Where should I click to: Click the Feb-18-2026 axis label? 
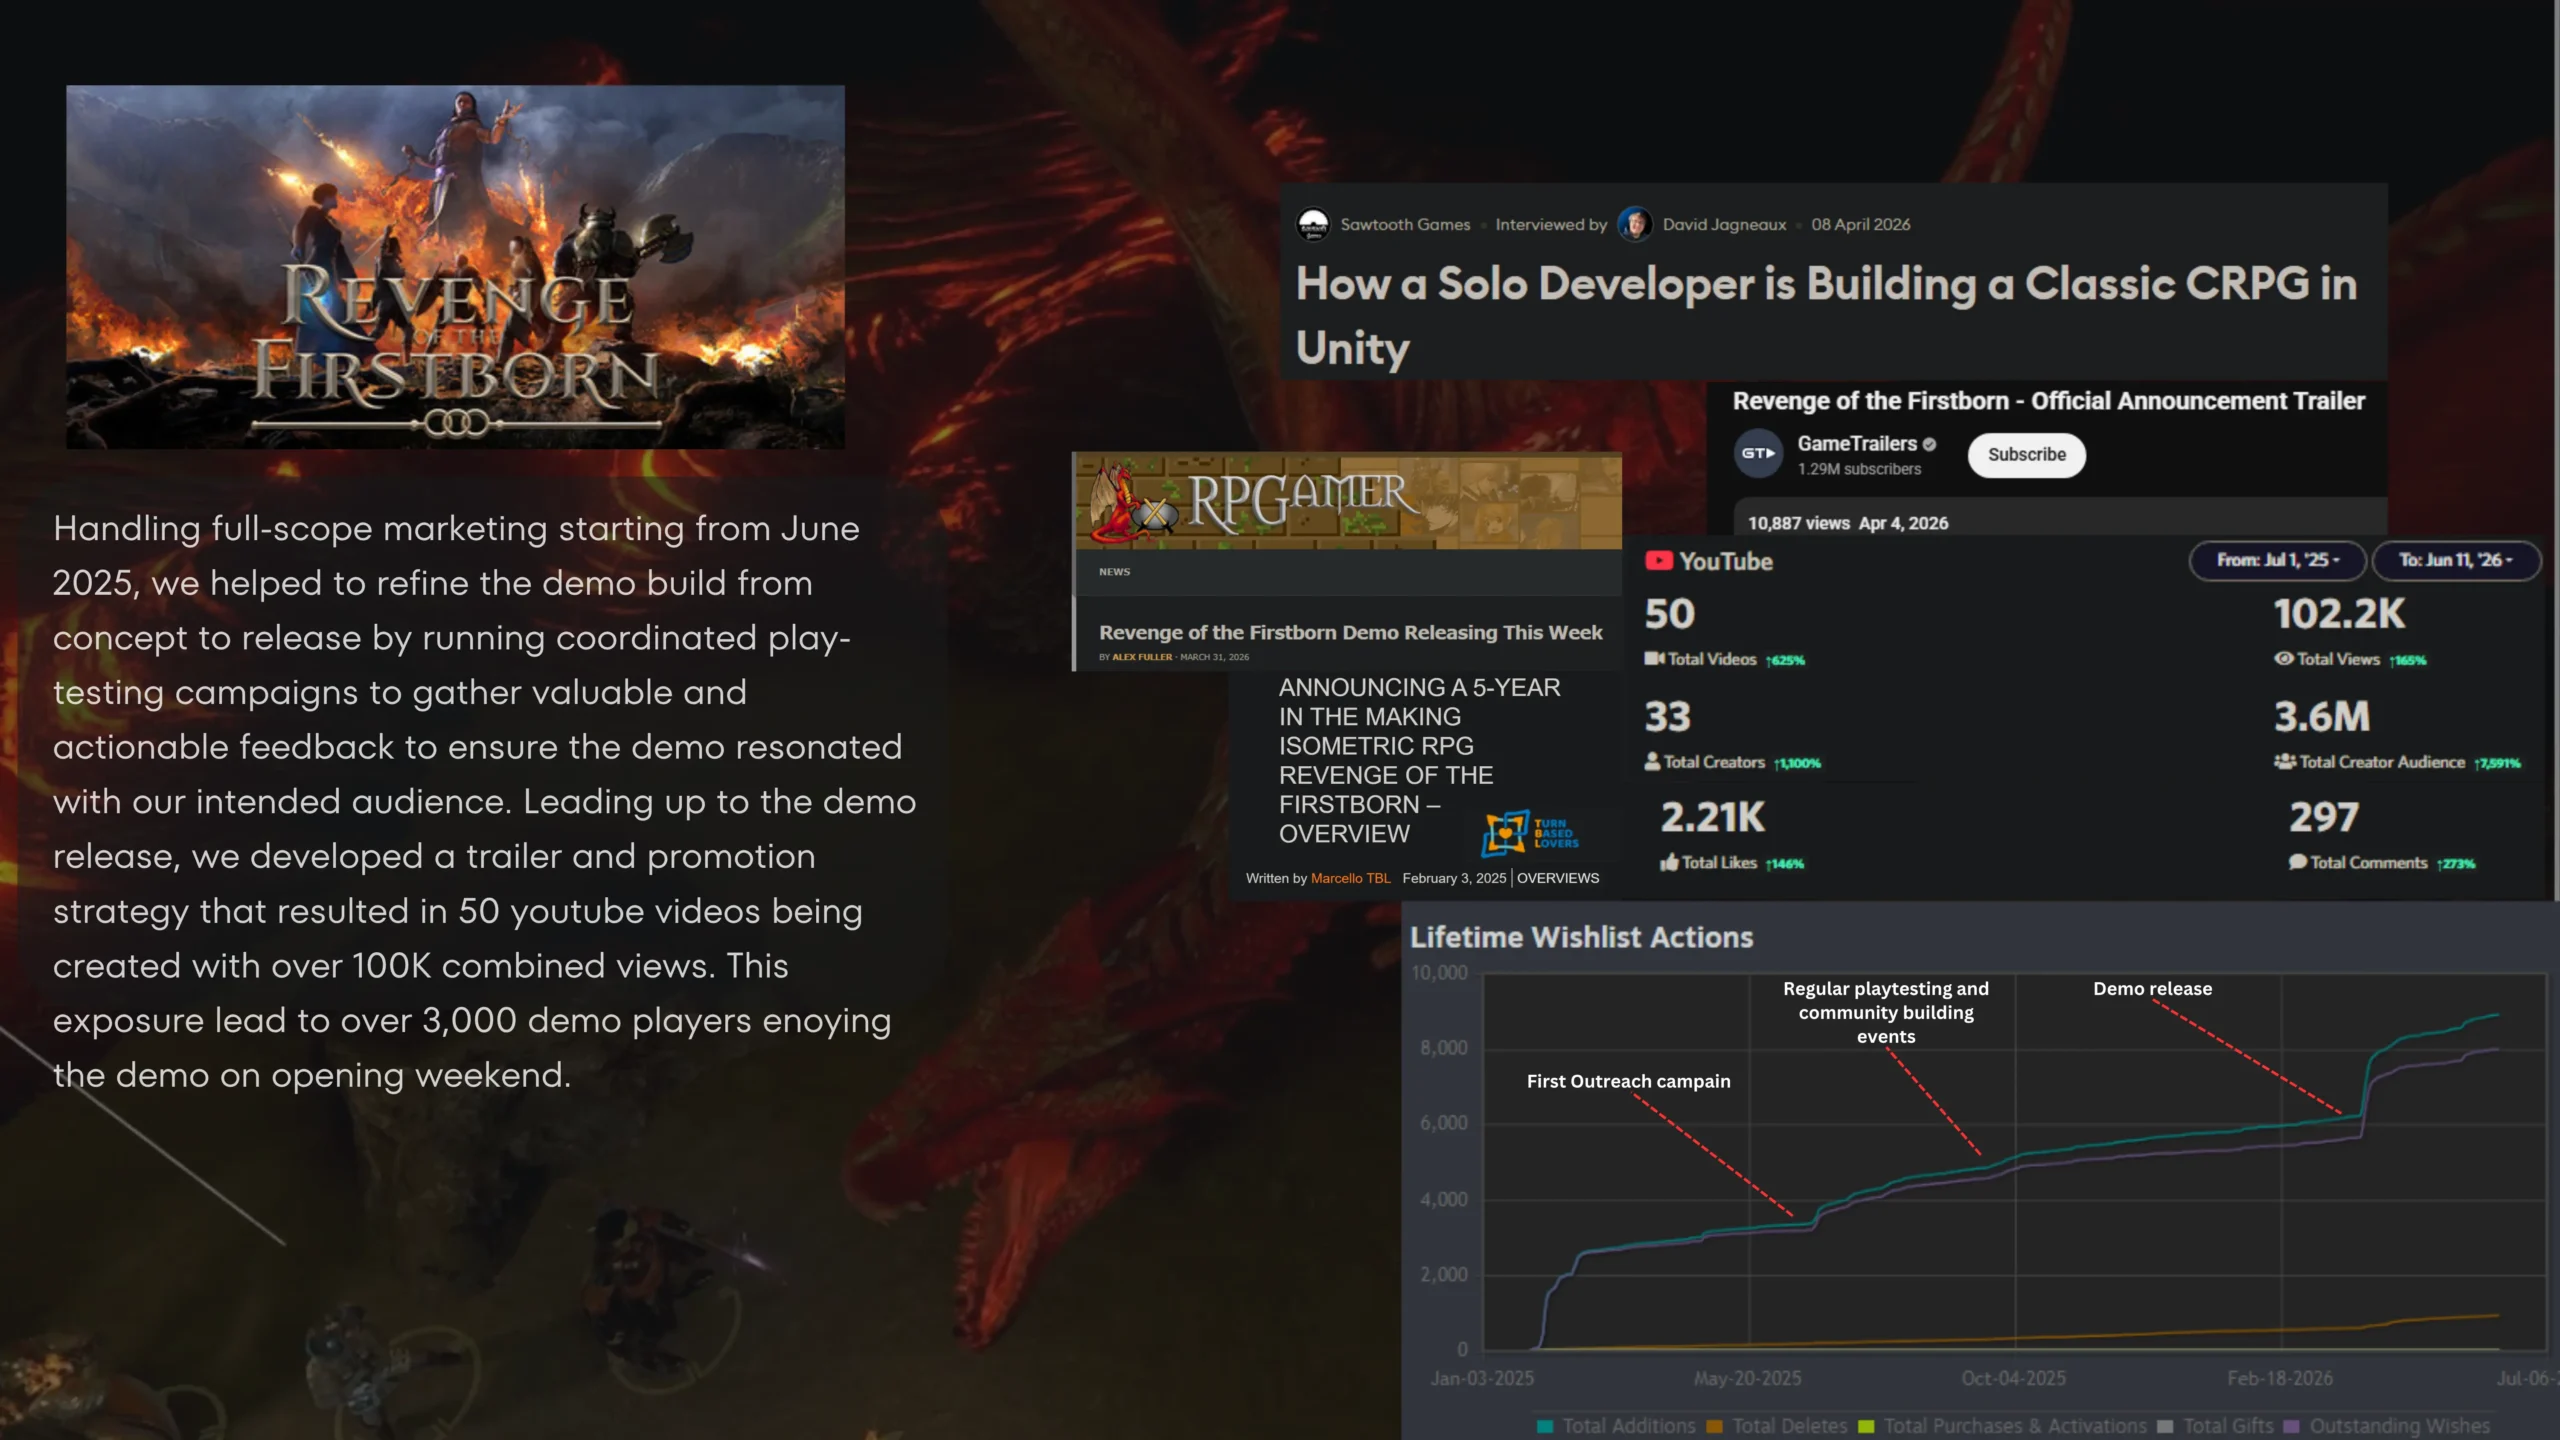pos(2280,1378)
